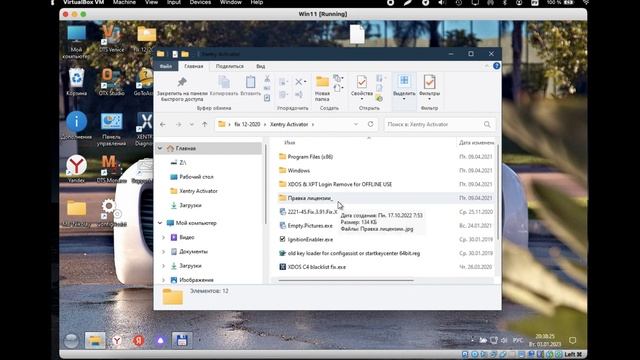640x360 pixels.
Task: Open the blue info Дополнения desktop icon
Action: click(x=76, y=125)
